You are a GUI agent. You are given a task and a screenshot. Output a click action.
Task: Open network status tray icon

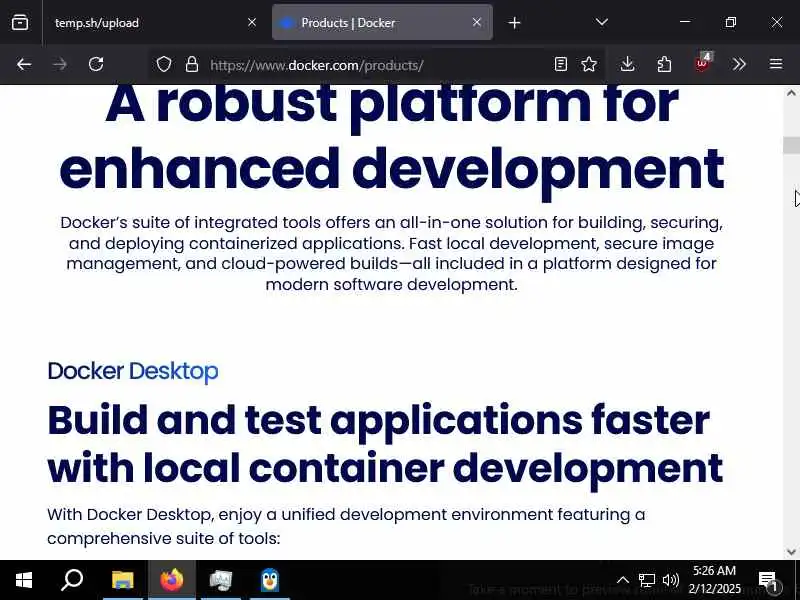pos(646,580)
